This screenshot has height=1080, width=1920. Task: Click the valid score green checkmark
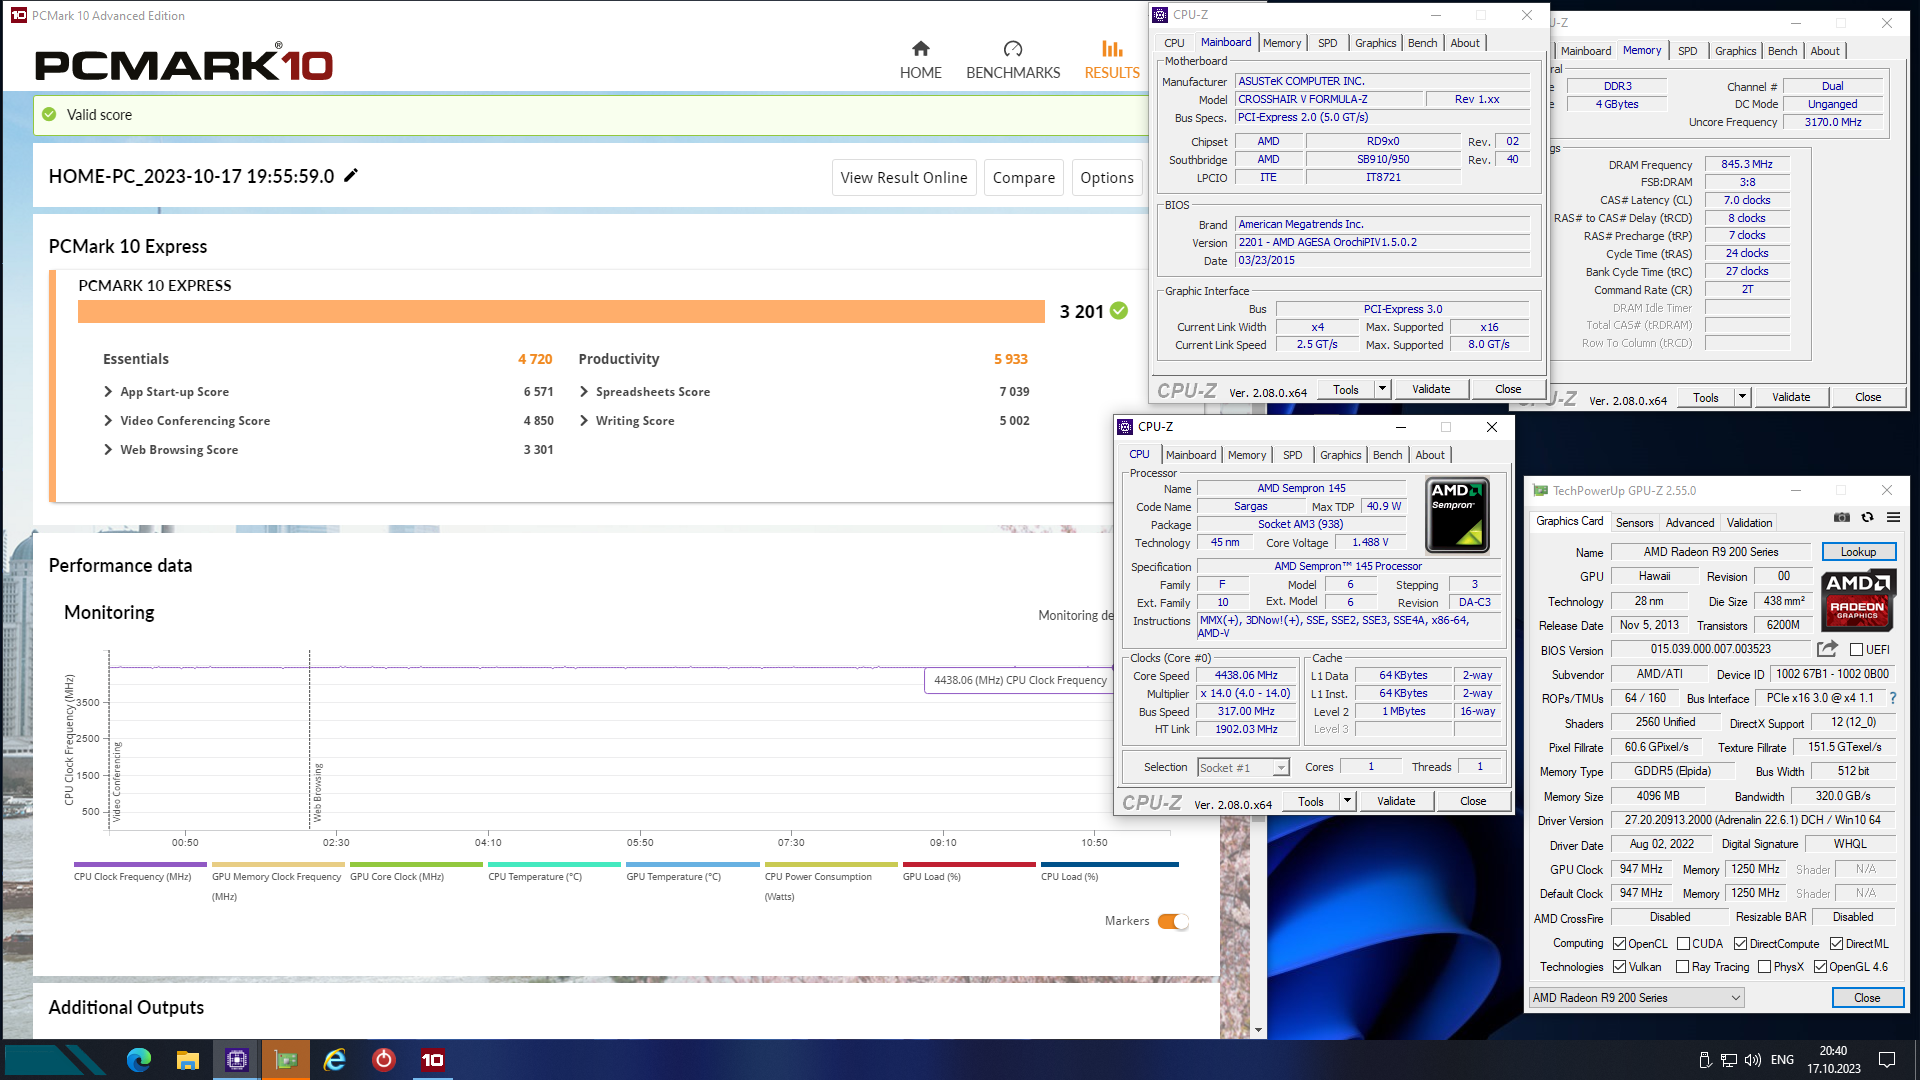click(x=49, y=115)
